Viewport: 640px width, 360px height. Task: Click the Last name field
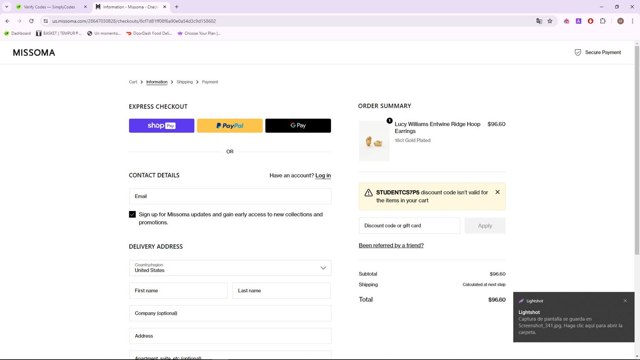(281, 291)
